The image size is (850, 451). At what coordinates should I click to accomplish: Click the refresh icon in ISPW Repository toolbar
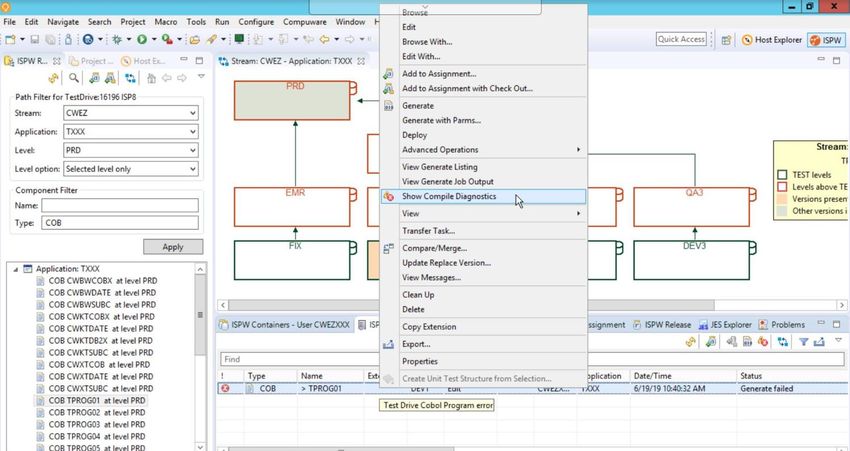53,78
